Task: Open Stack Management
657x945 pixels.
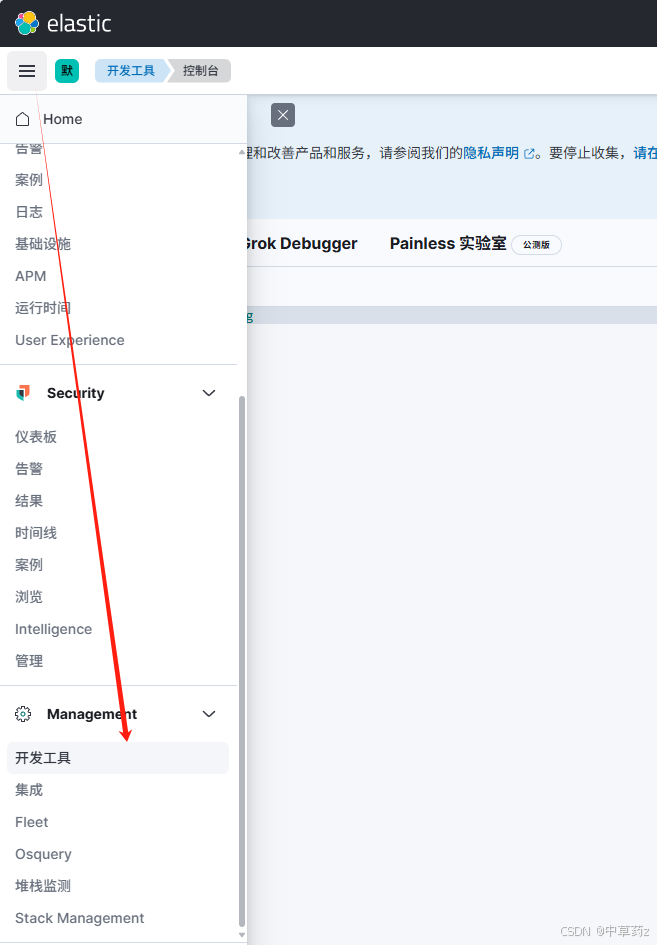Action: tap(80, 918)
